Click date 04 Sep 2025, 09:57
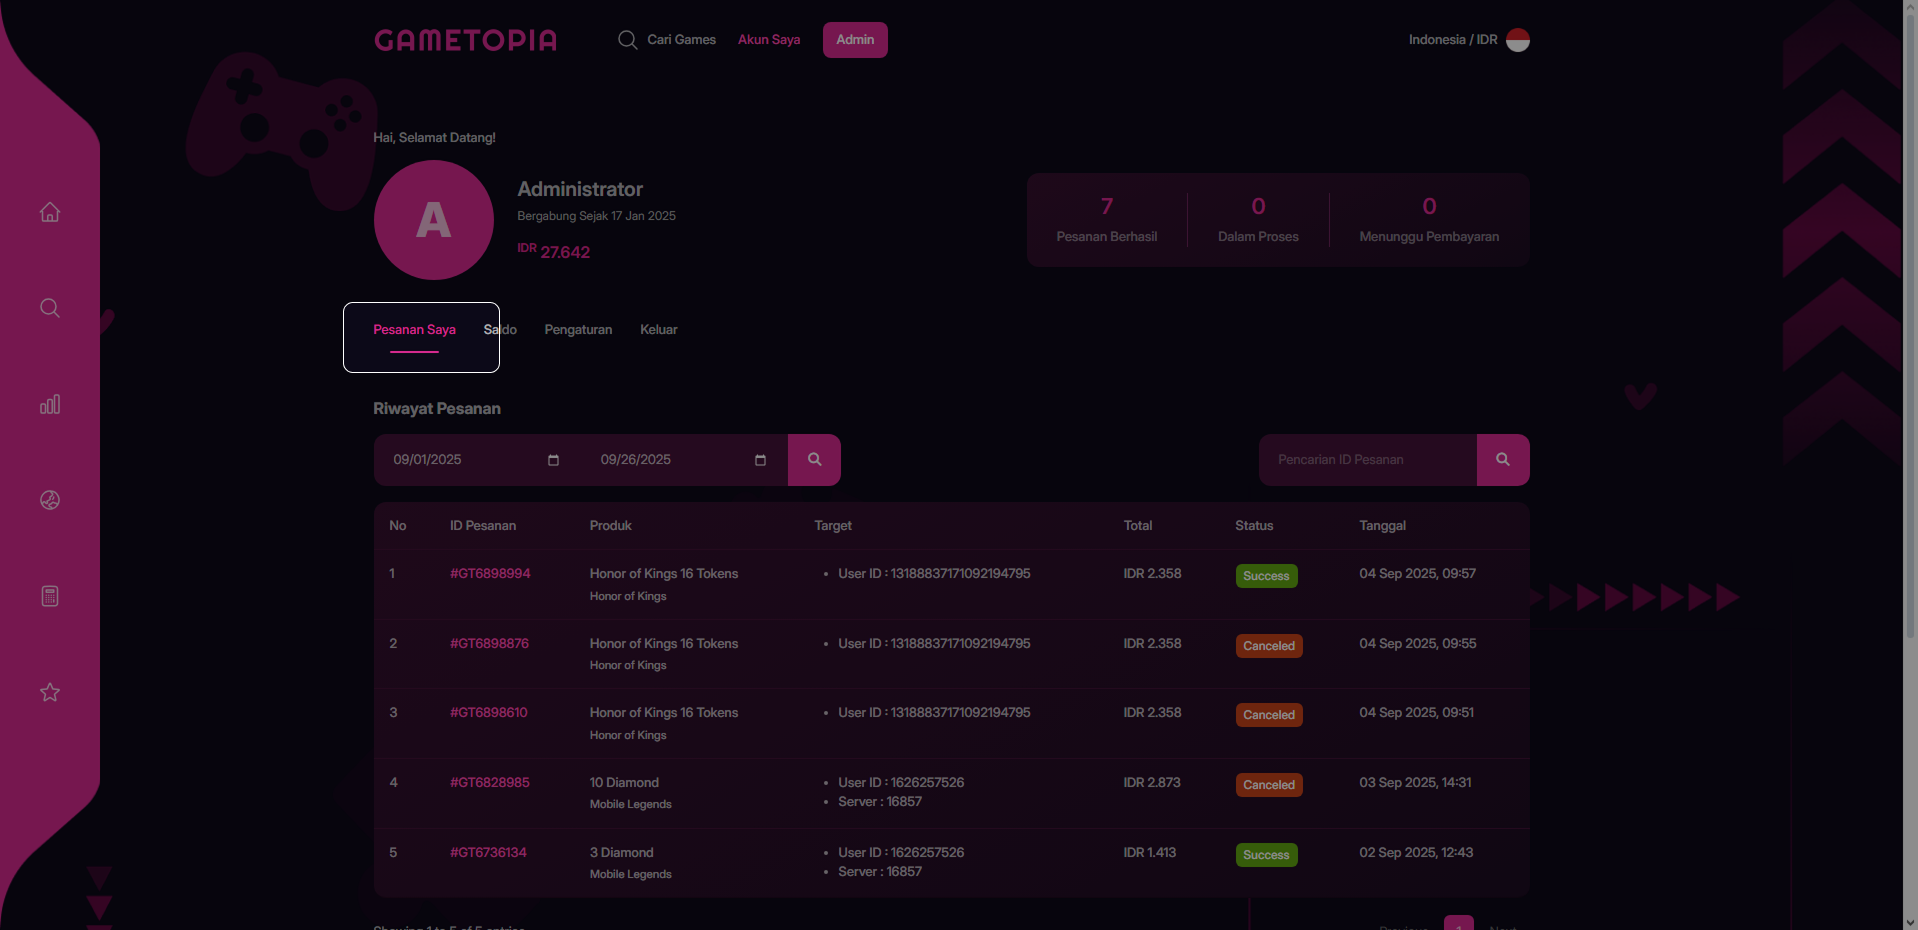 [1417, 574]
